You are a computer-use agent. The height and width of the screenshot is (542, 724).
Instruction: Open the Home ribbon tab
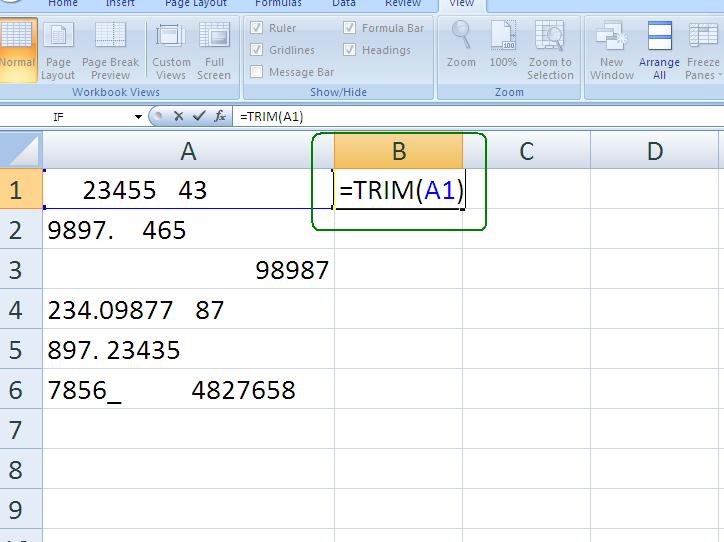63,4
